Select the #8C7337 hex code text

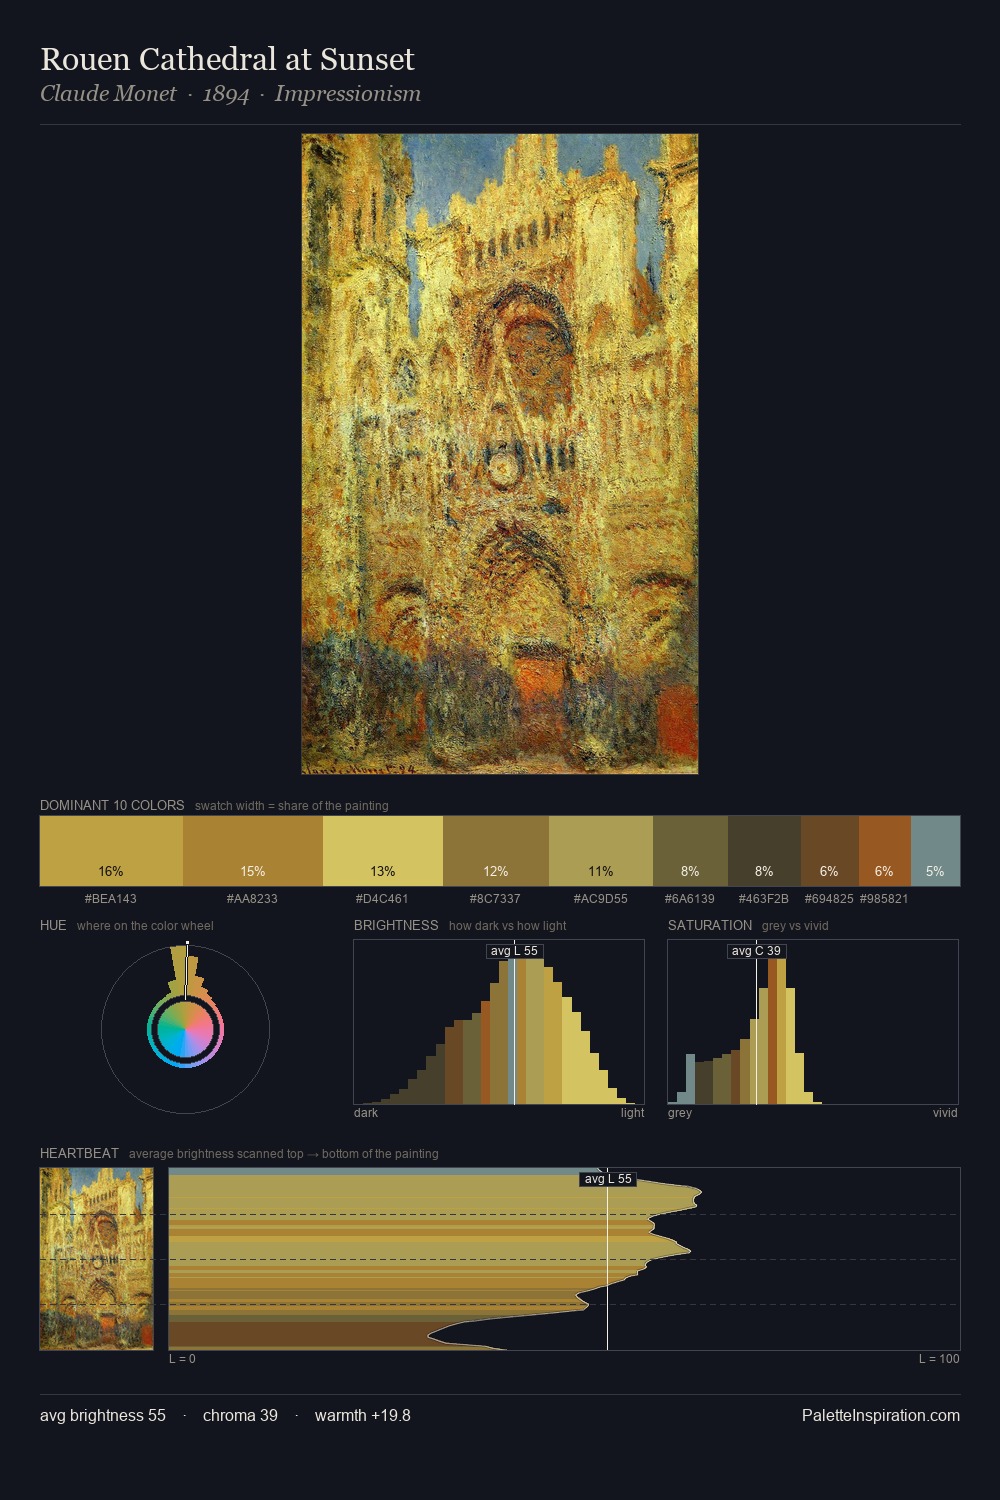pyautogui.click(x=495, y=899)
